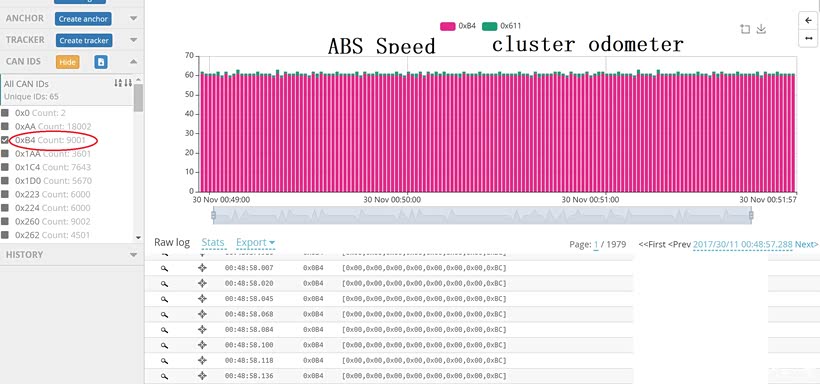This screenshot has height=384, width=820.
Task: Click the page number 1 link
Action: pyautogui.click(x=596, y=244)
